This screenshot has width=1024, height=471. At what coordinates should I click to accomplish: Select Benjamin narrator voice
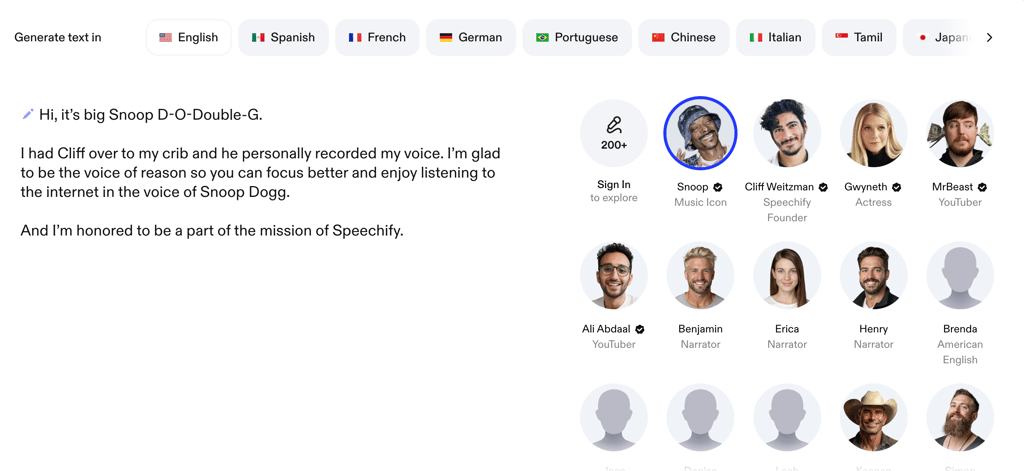[700, 276]
